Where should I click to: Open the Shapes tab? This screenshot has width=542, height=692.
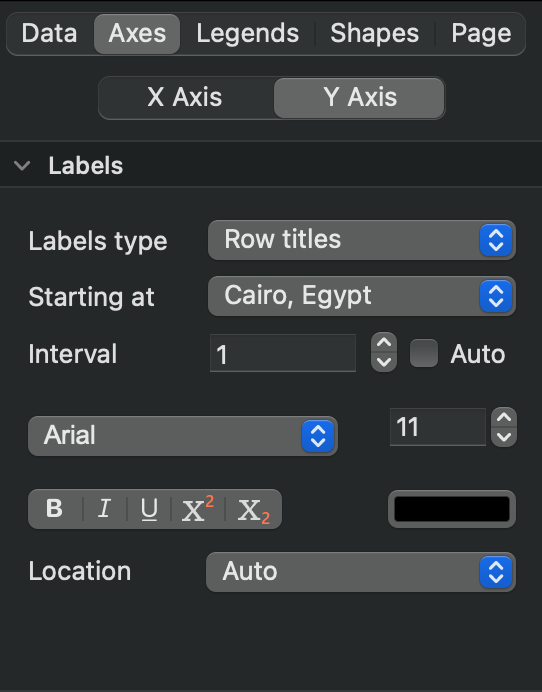pos(375,34)
